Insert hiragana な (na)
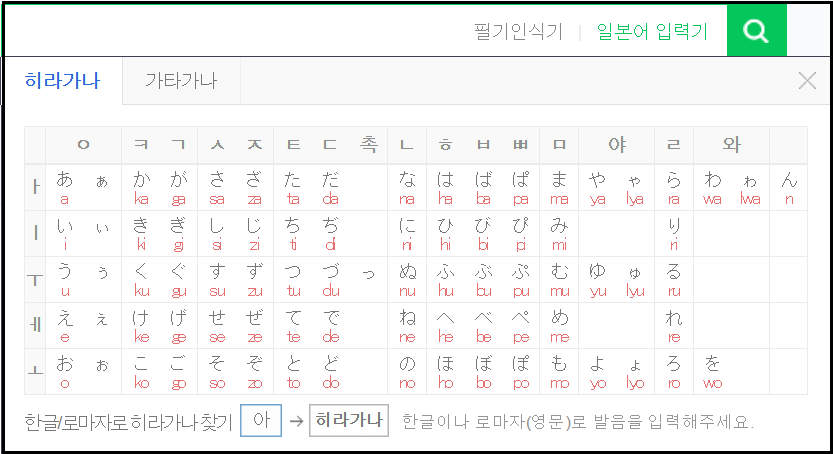833x454 pixels. [x=407, y=187]
